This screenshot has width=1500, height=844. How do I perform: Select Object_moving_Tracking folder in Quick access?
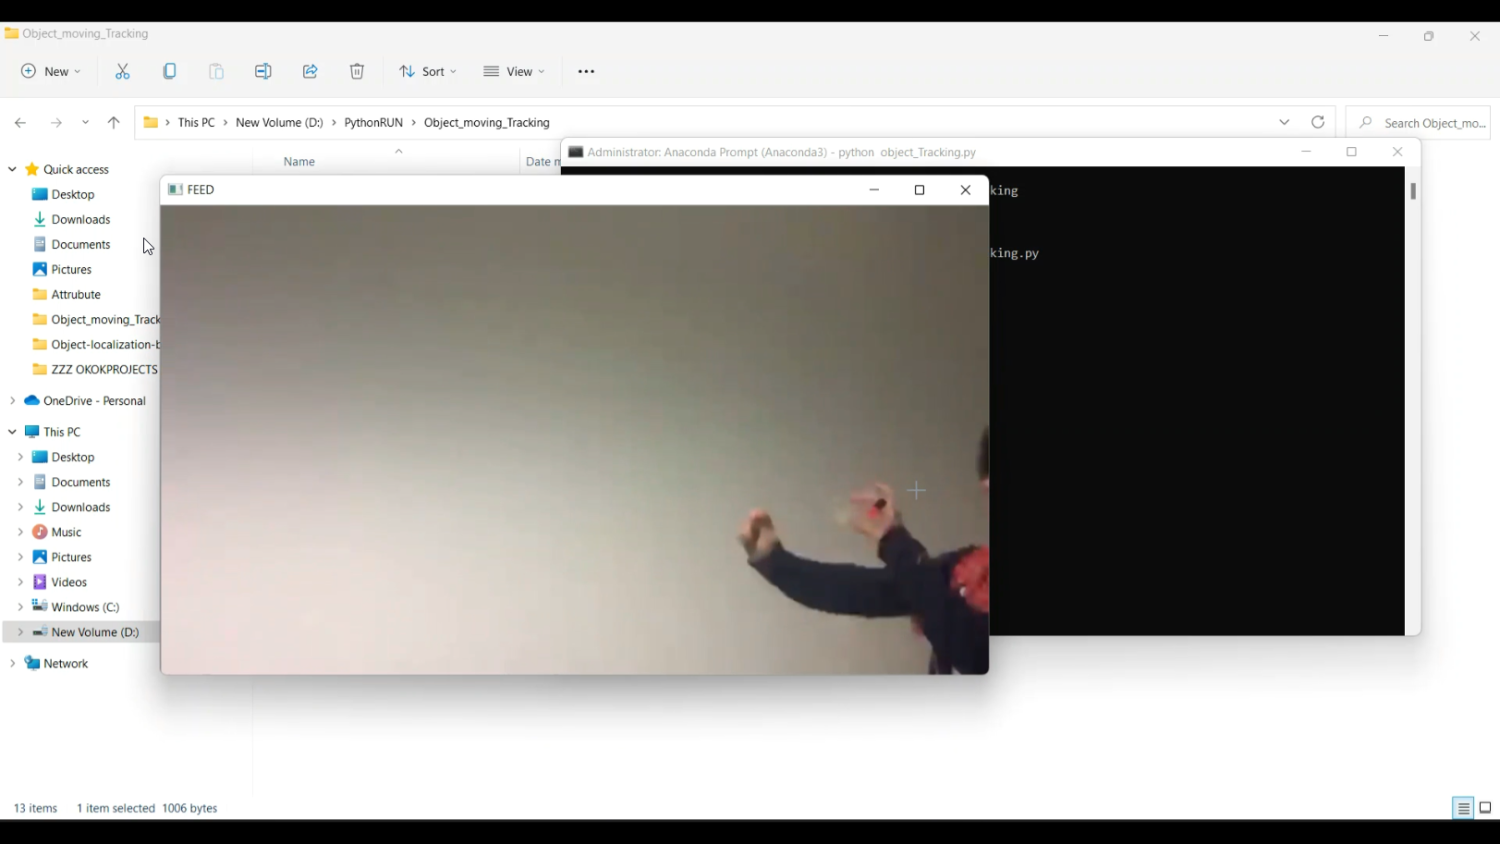pos(95,320)
